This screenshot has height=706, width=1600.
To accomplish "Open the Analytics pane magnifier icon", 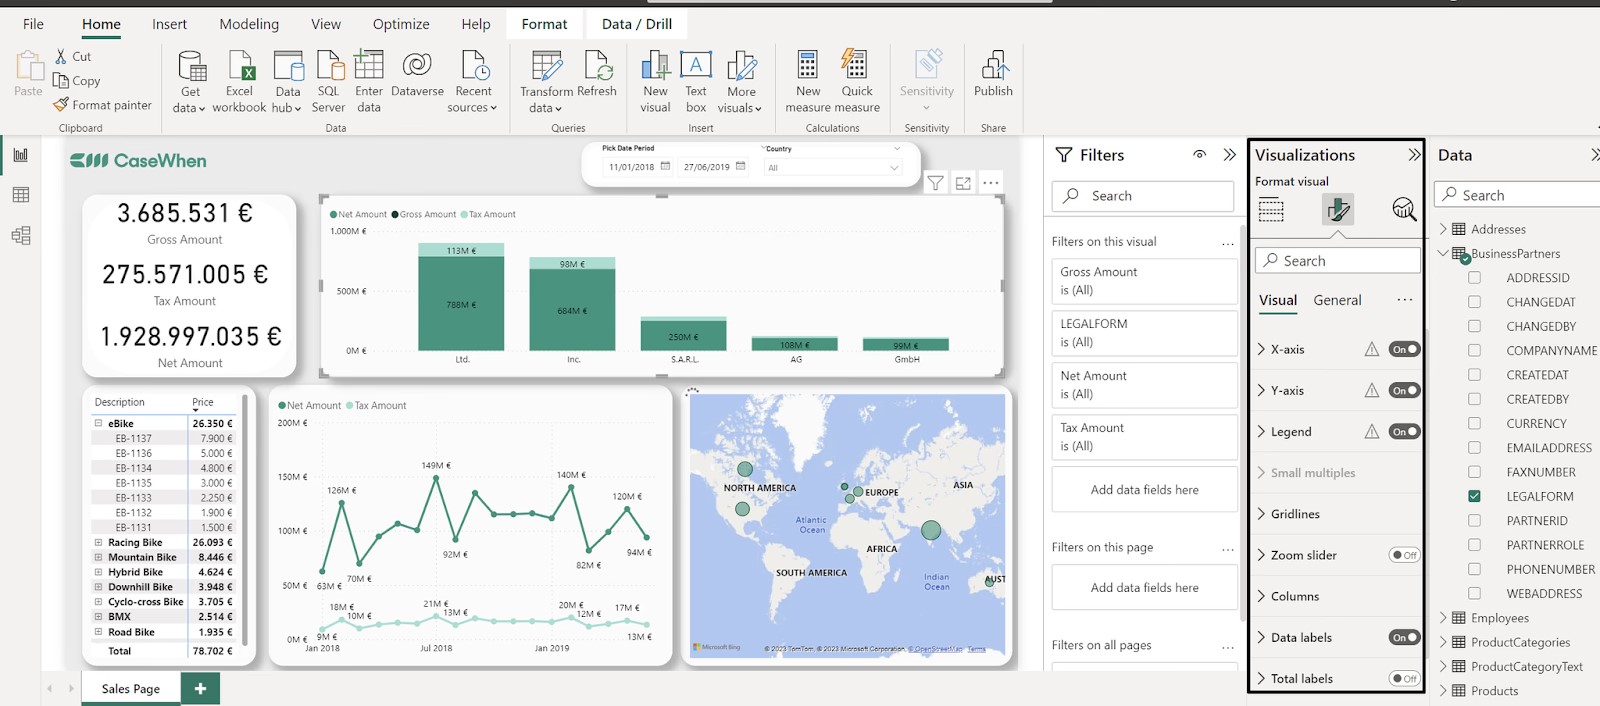I will tap(1404, 209).
